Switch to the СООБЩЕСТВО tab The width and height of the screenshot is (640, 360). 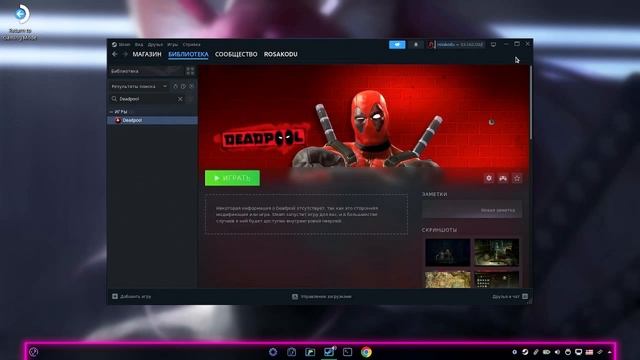pos(236,54)
